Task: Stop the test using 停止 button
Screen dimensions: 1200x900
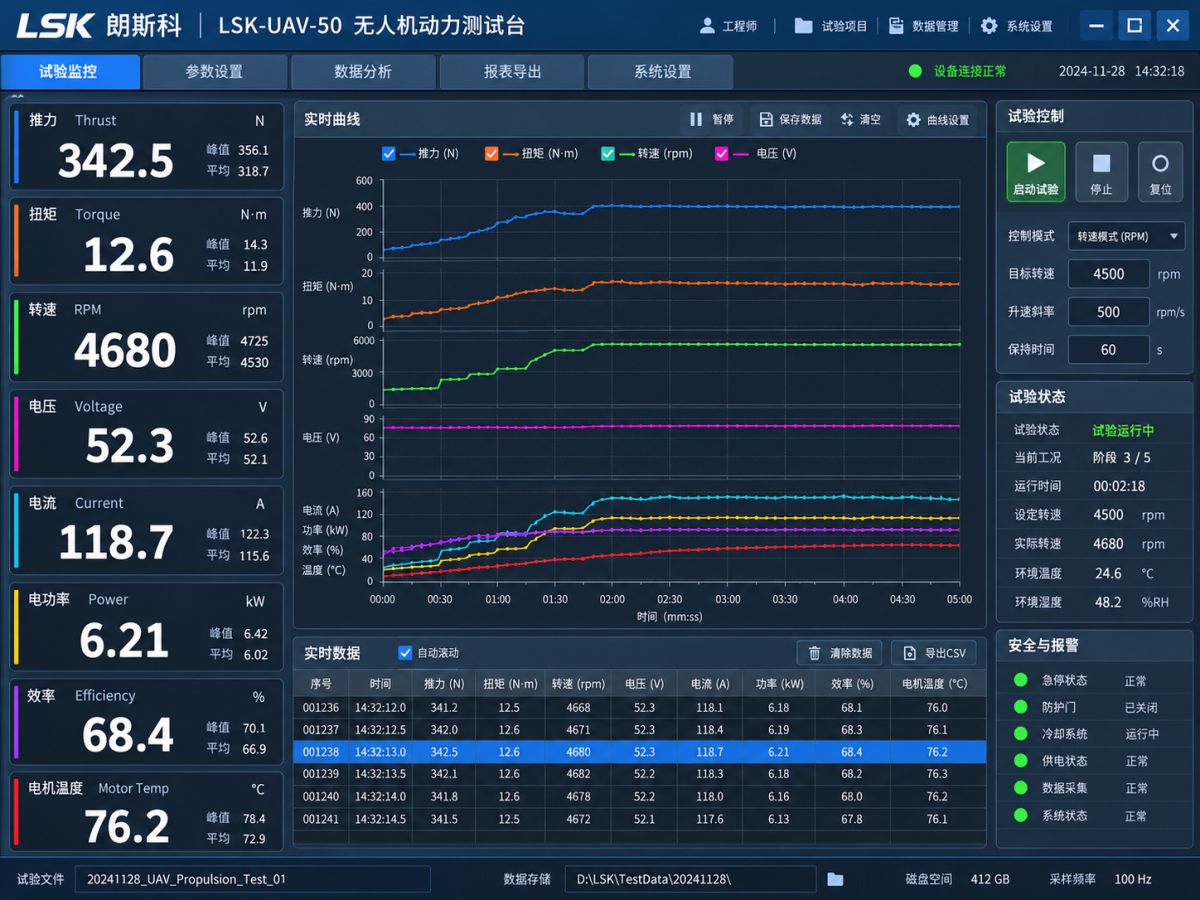Action: 1101,171
